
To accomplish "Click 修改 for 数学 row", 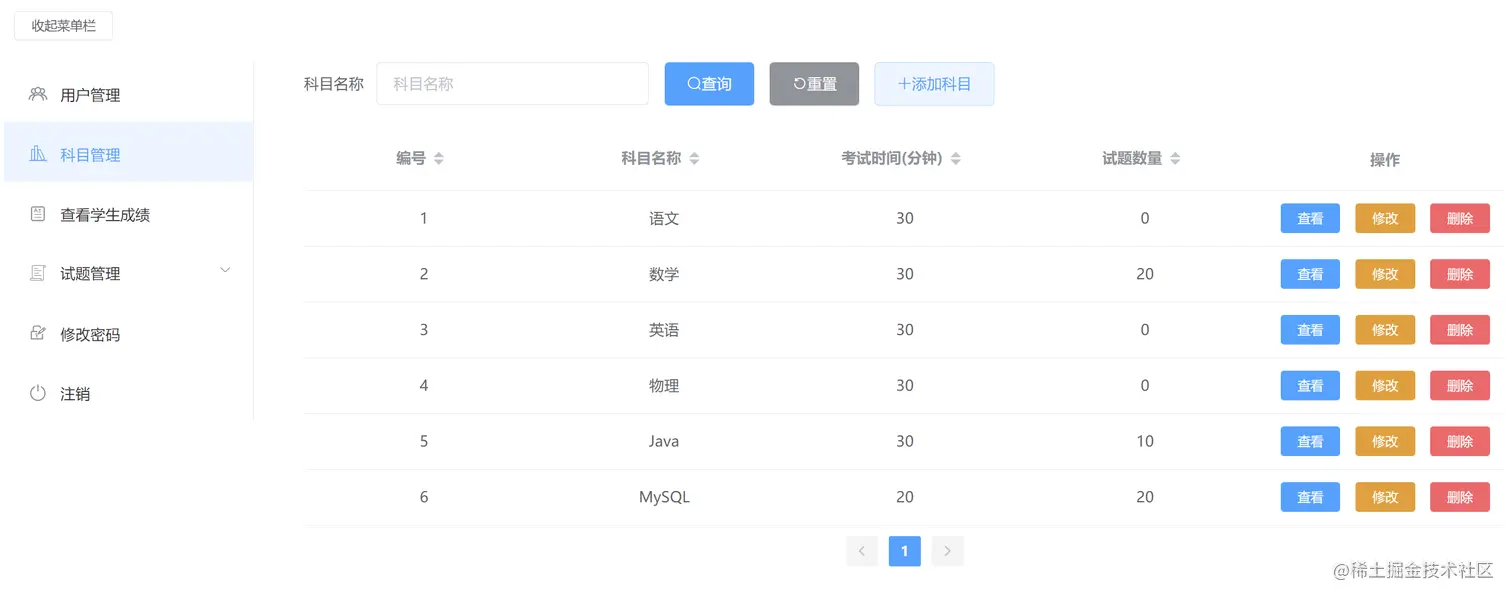I will tap(1385, 274).
